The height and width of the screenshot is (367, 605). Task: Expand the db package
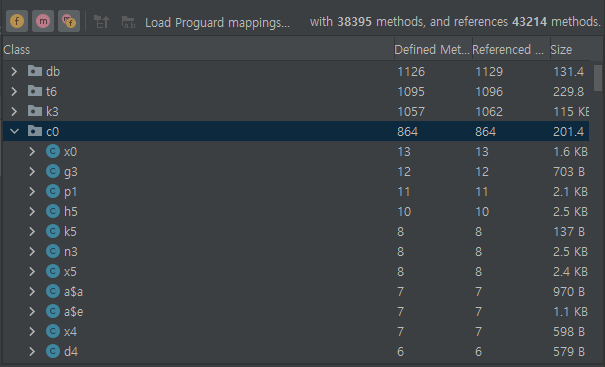pyautogui.click(x=14, y=71)
